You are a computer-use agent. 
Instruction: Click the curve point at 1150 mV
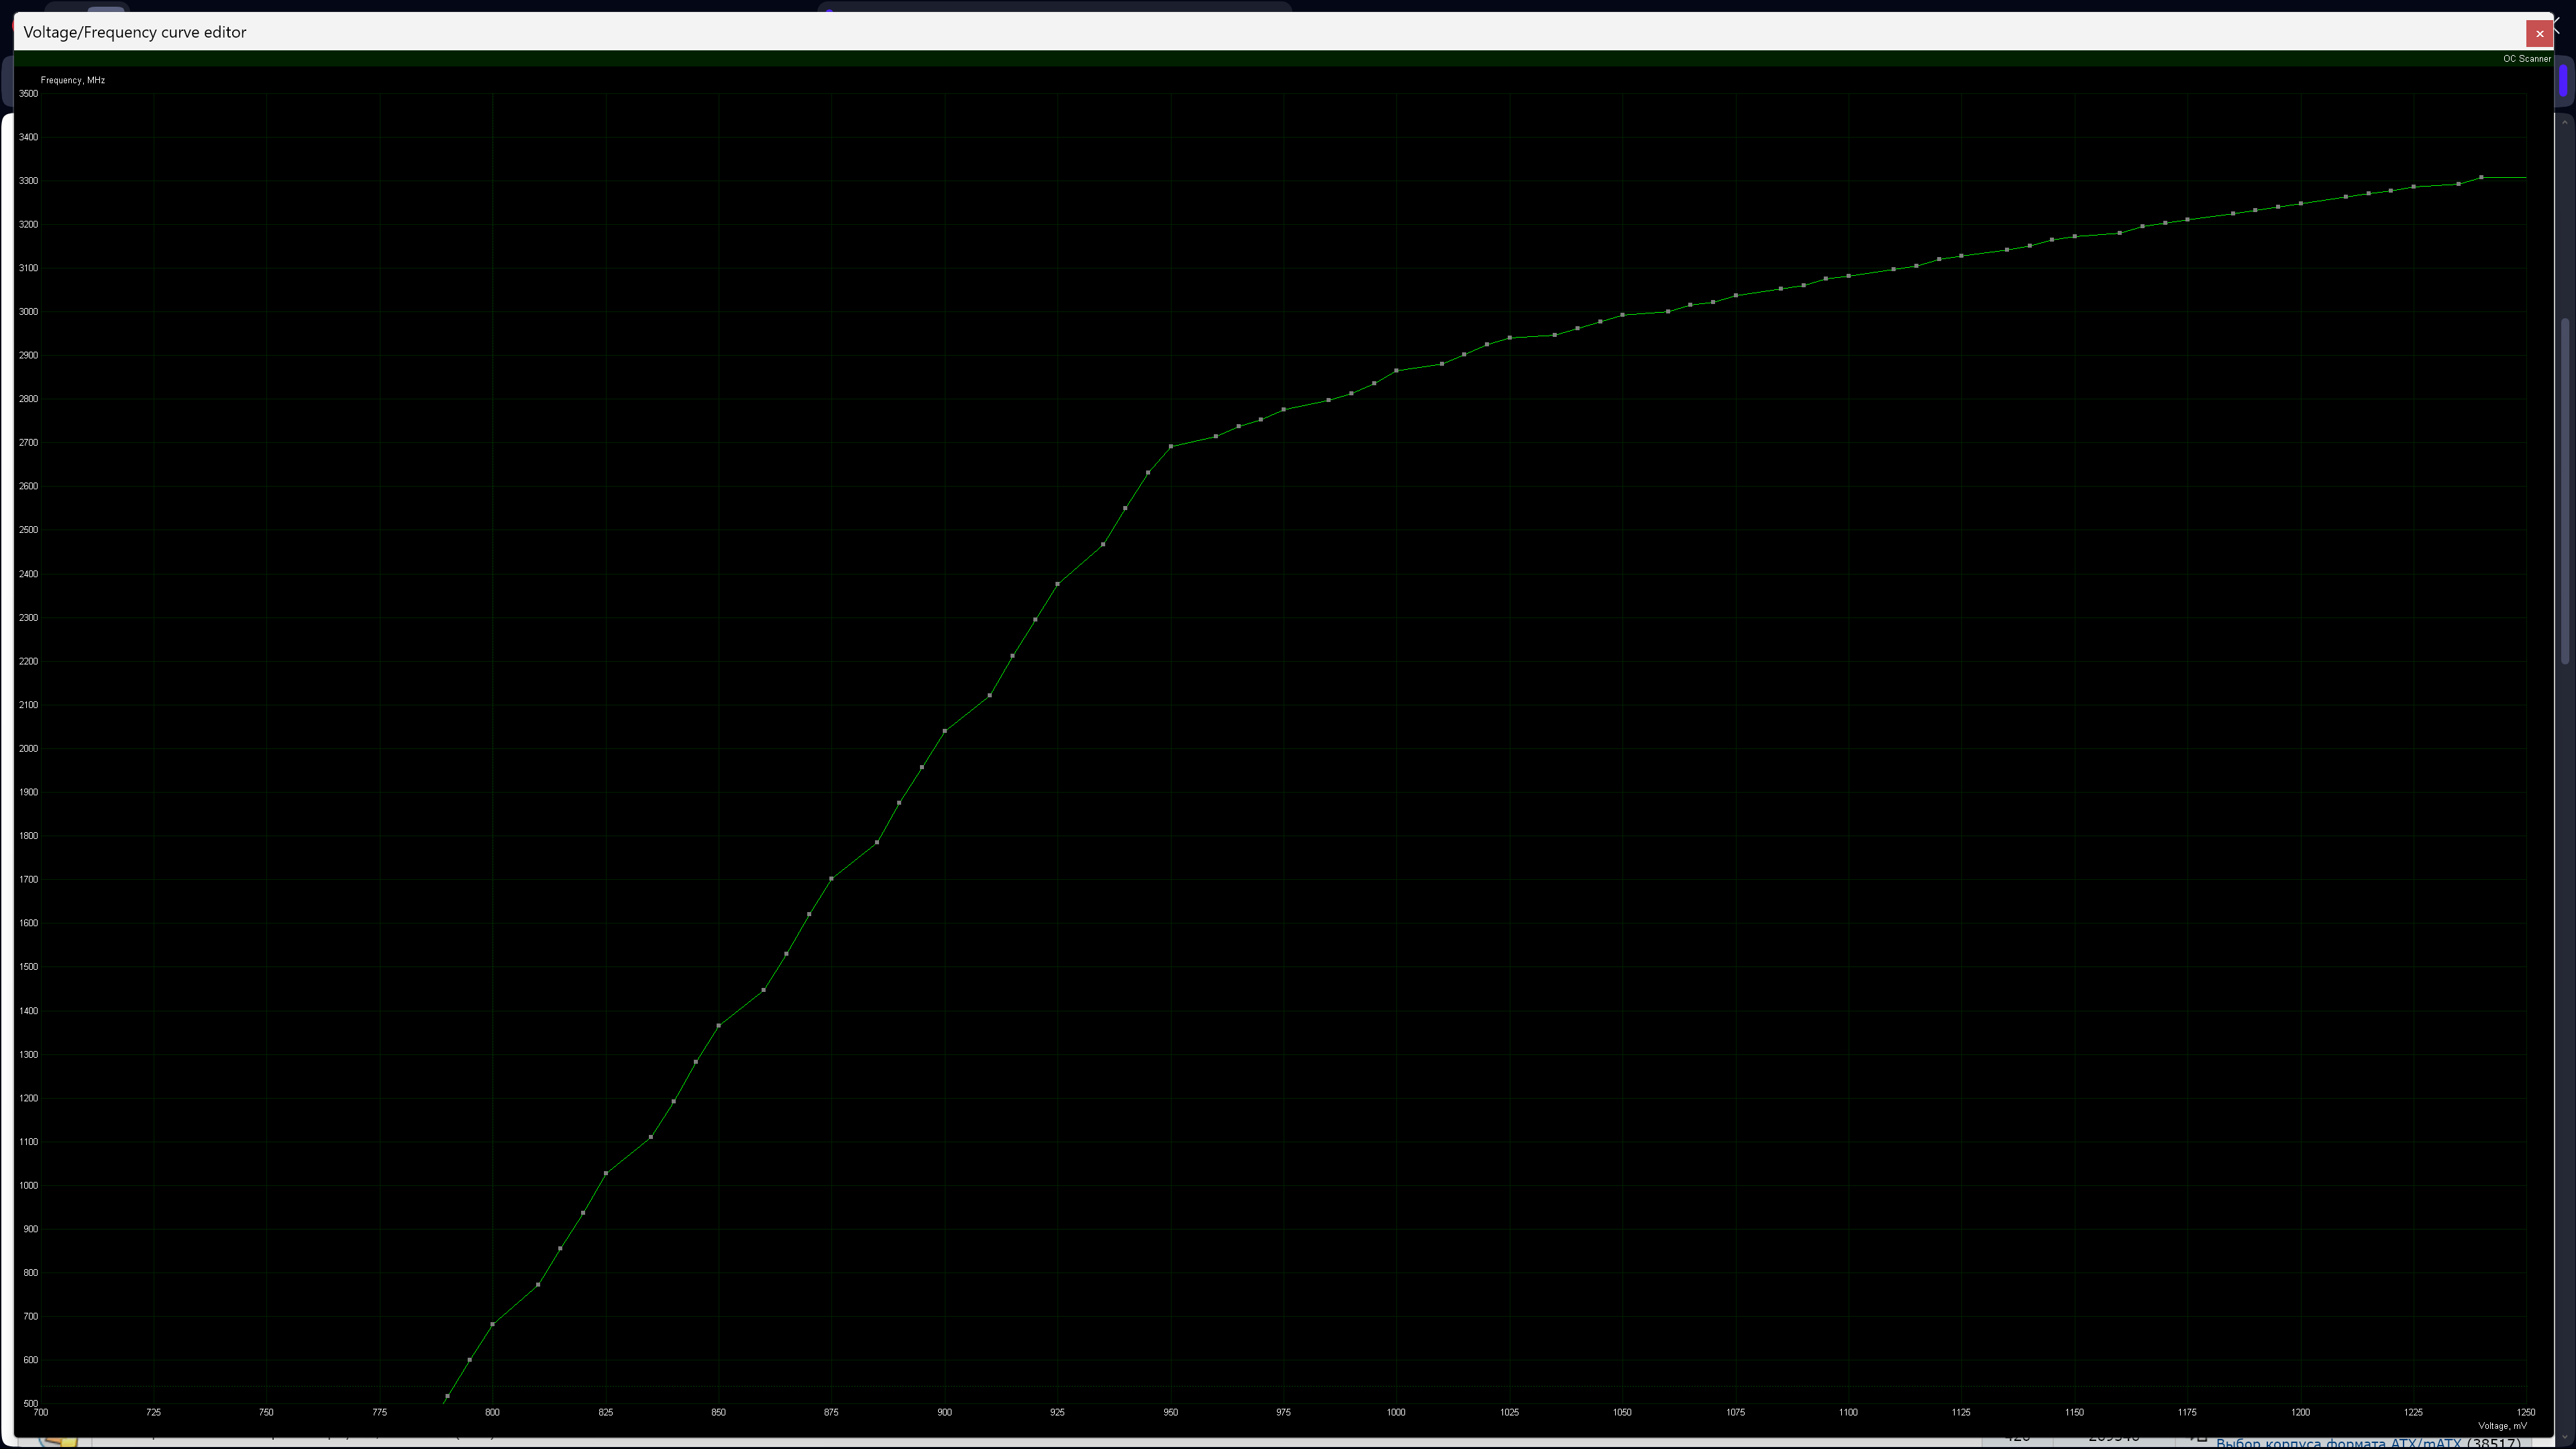pos(2074,237)
